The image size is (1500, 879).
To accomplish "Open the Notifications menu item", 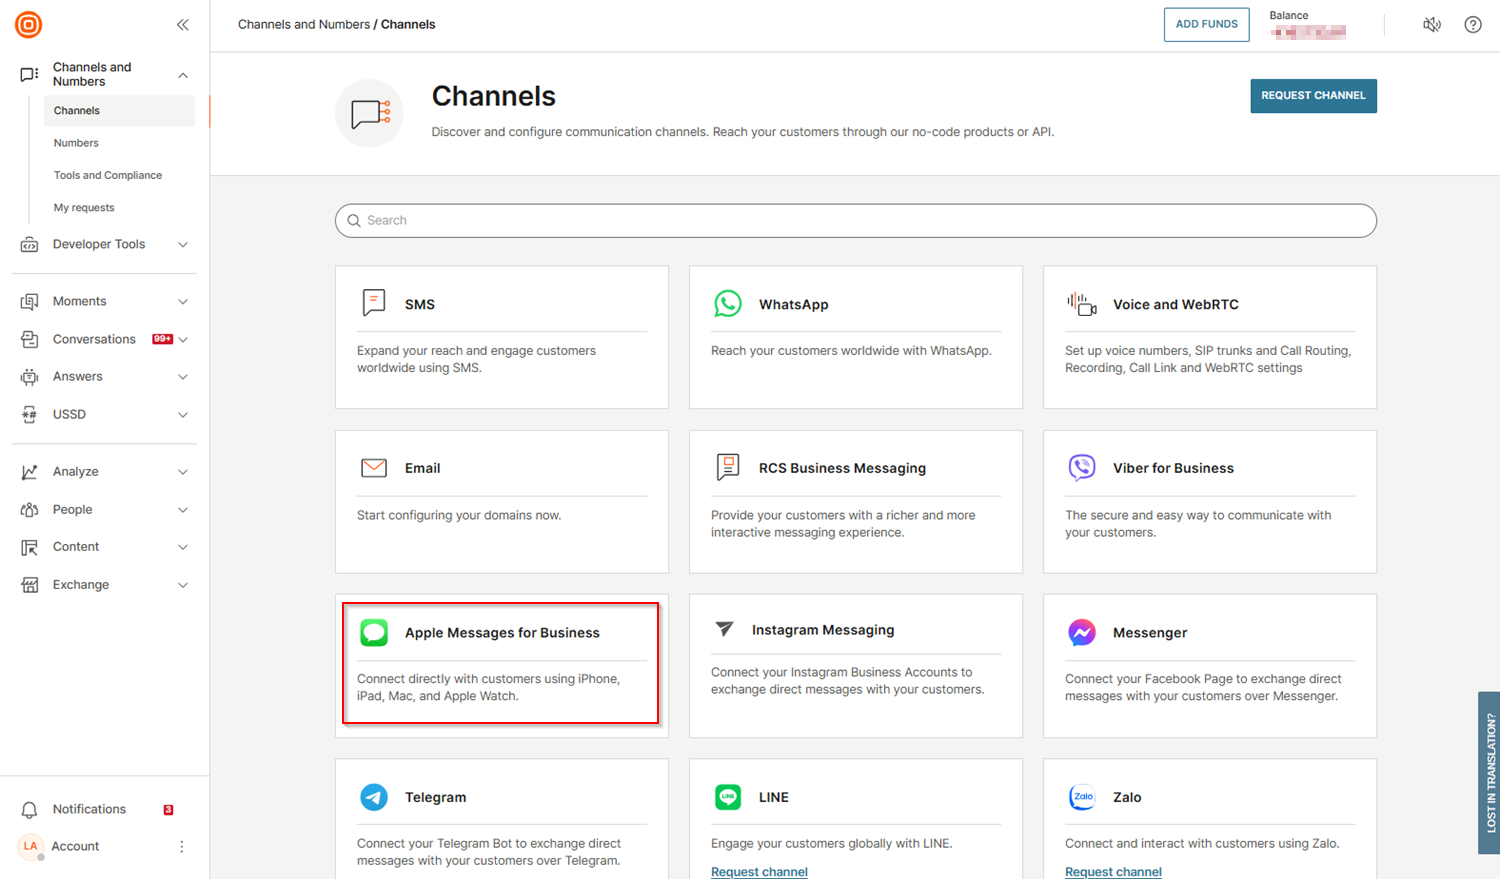I will click(89, 809).
